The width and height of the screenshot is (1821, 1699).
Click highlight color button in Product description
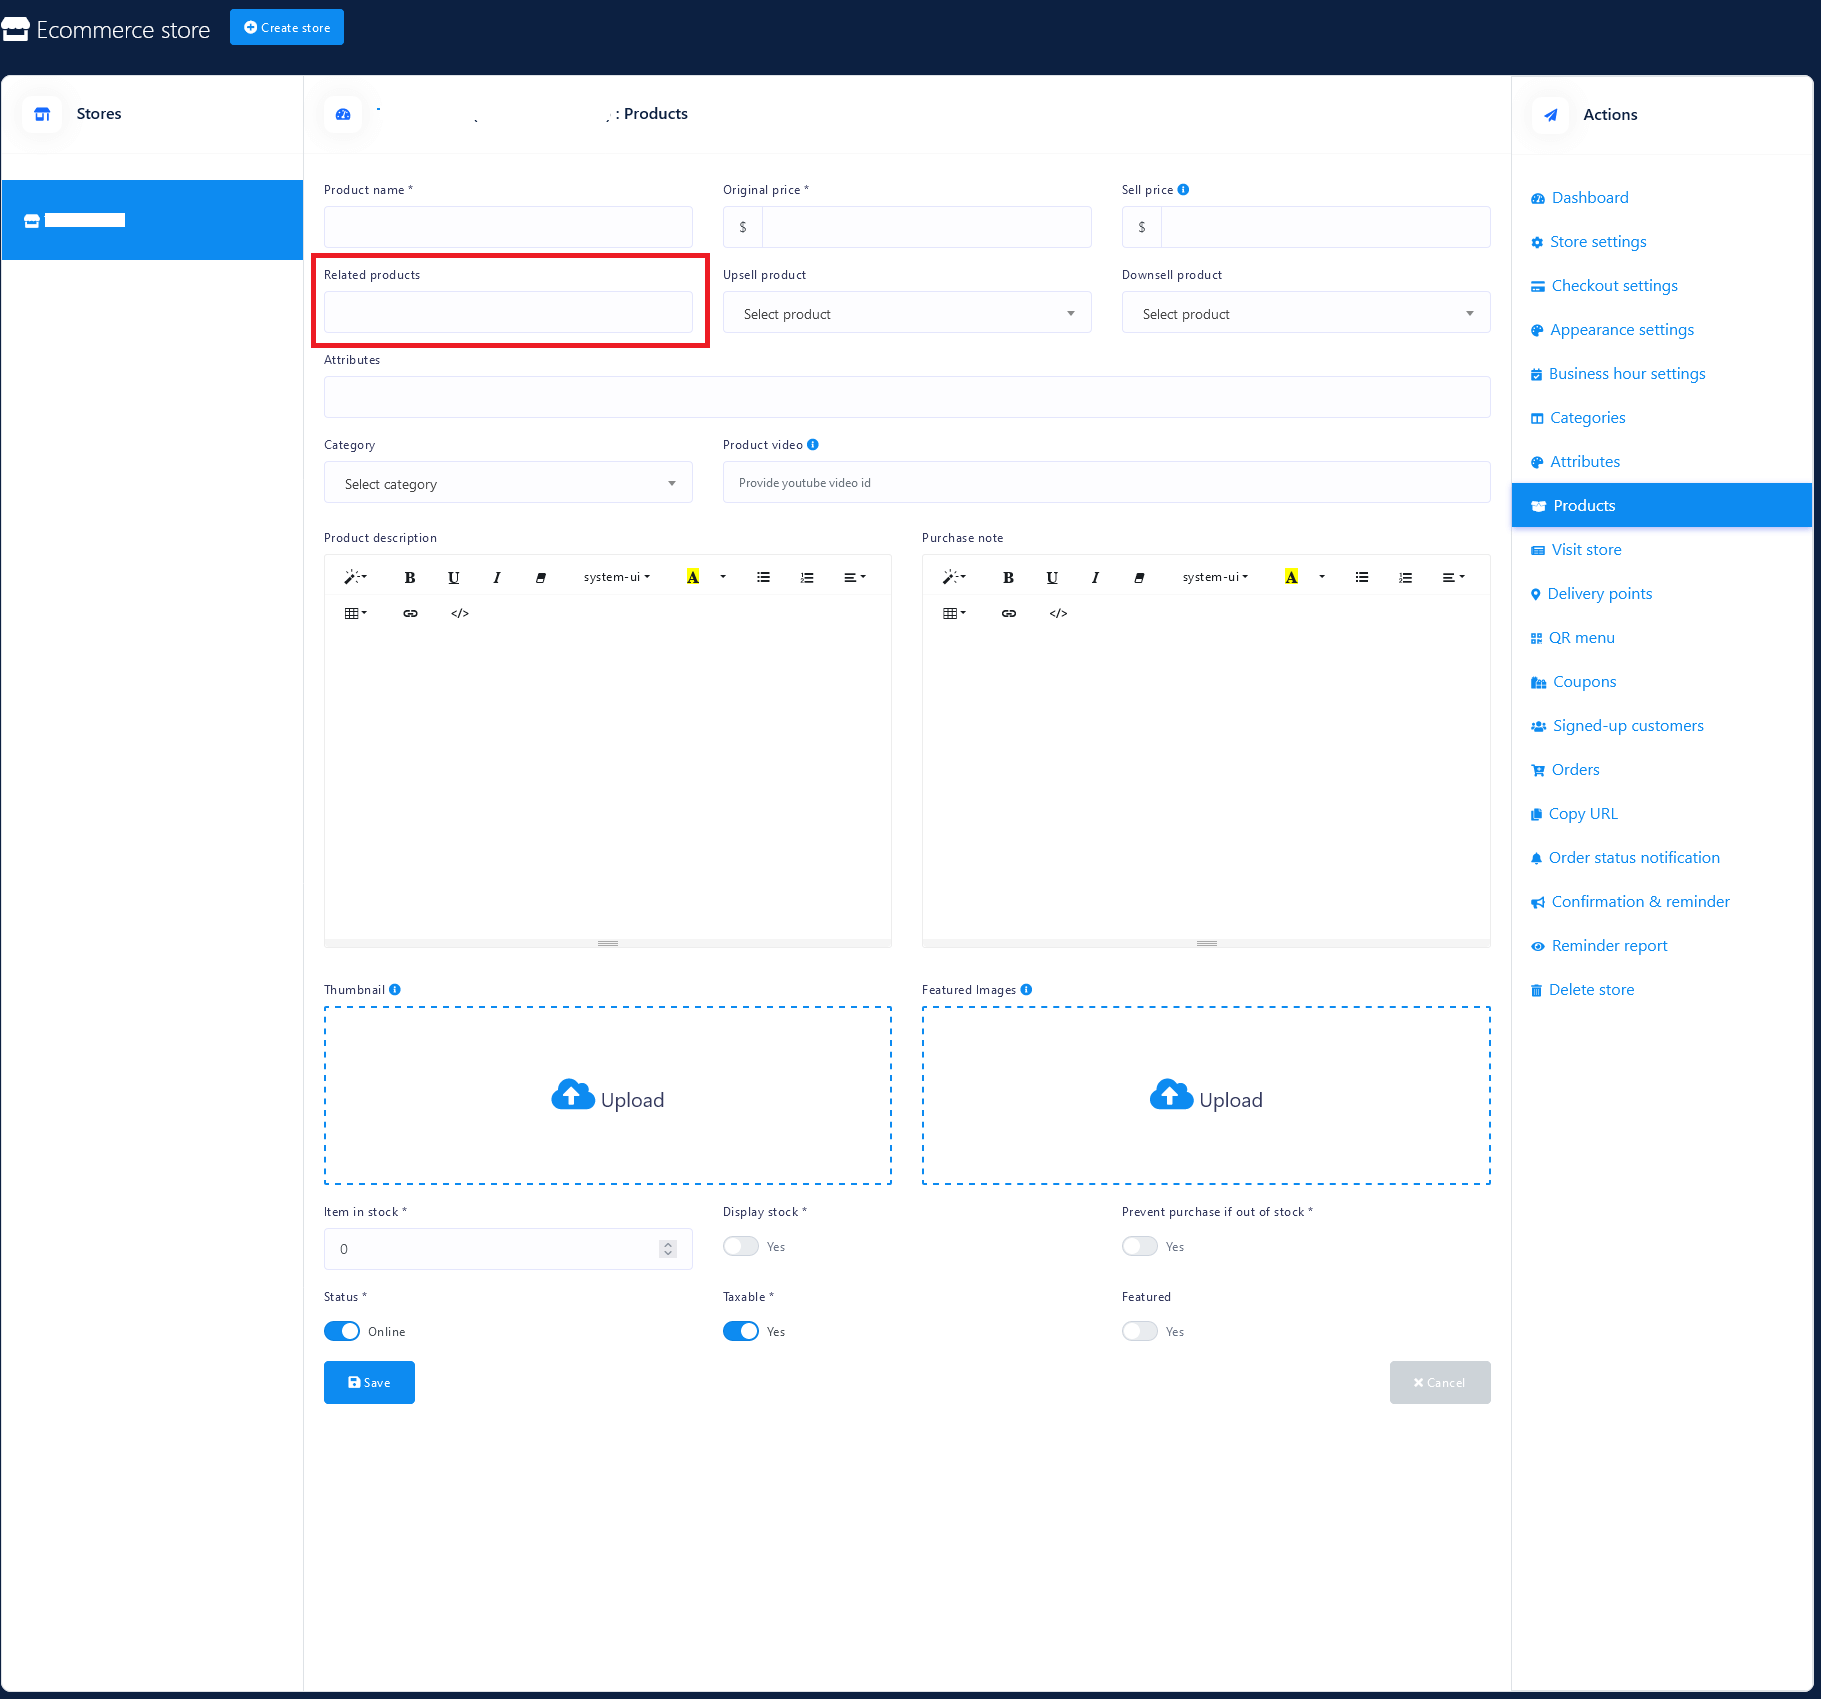pos(692,577)
